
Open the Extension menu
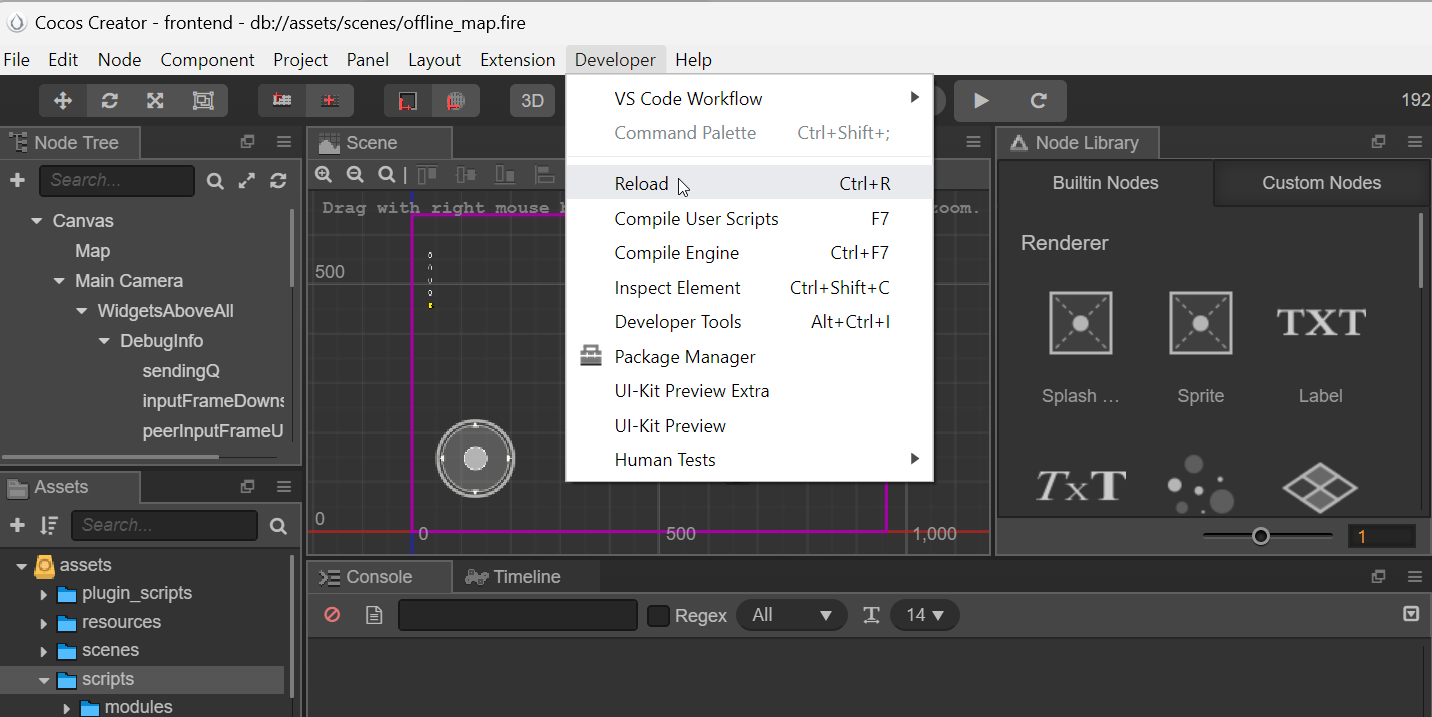point(517,60)
